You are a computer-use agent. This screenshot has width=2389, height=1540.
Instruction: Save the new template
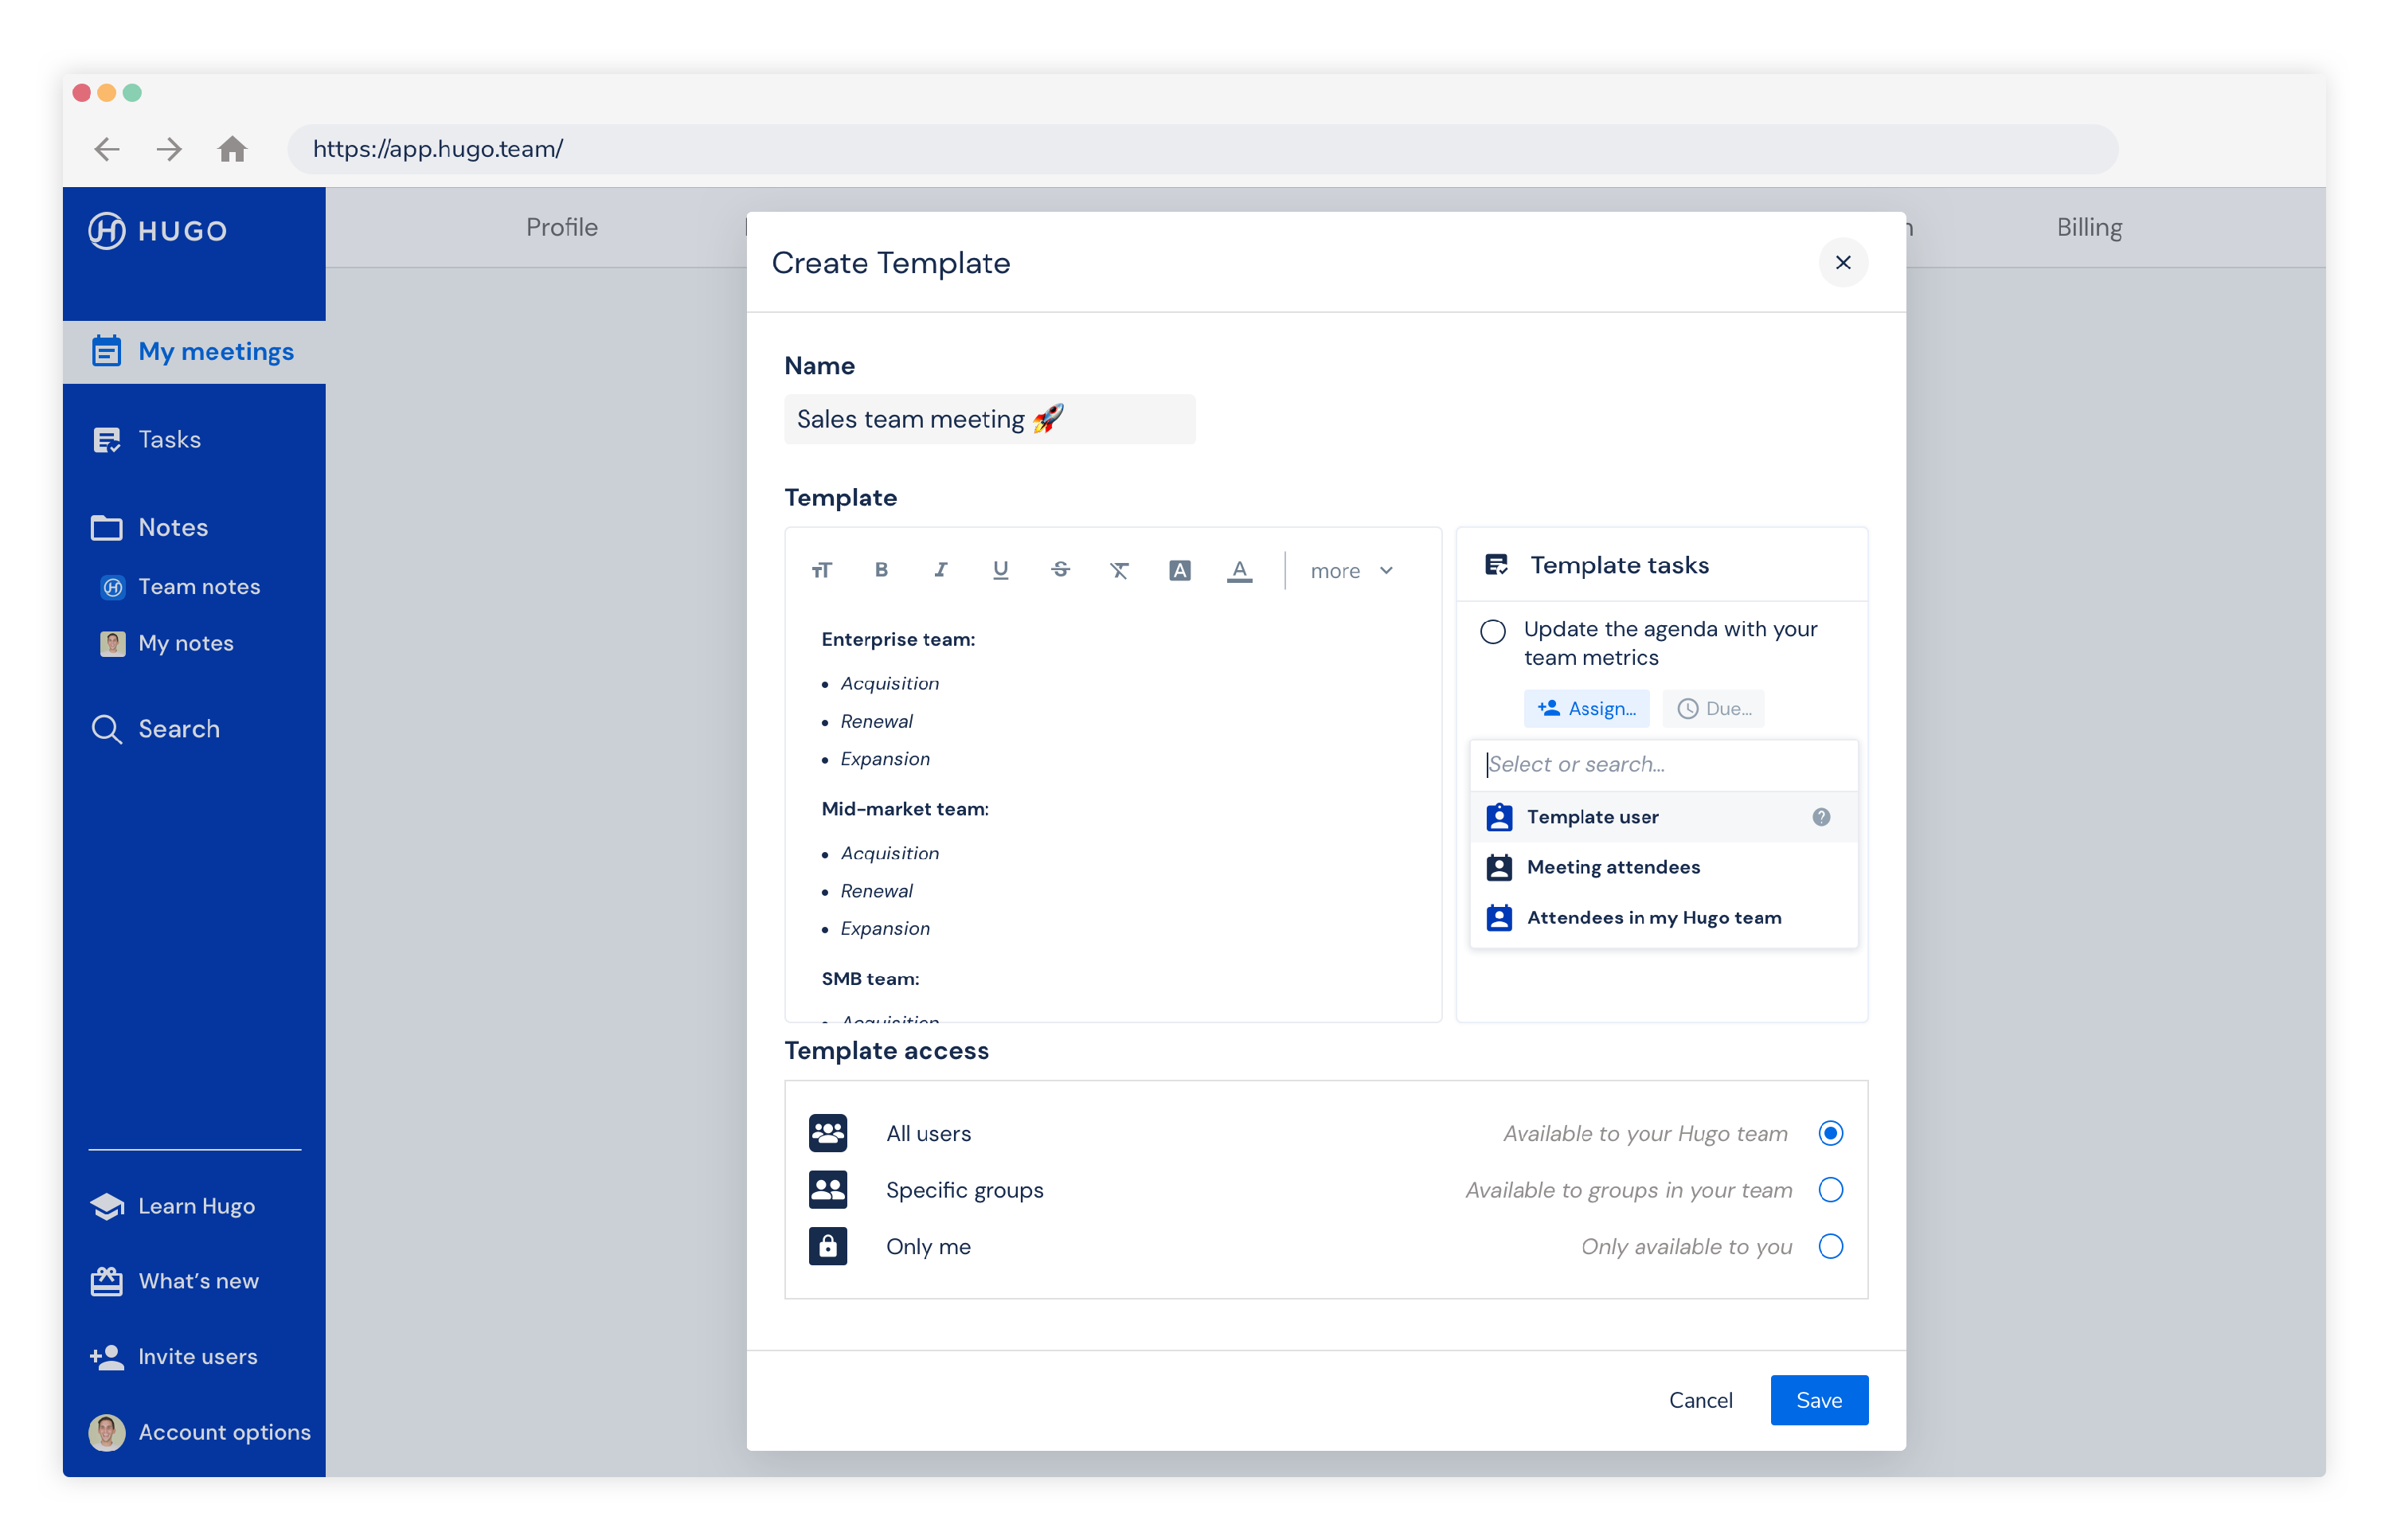pyautogui.click(x=1818, y=1400)
